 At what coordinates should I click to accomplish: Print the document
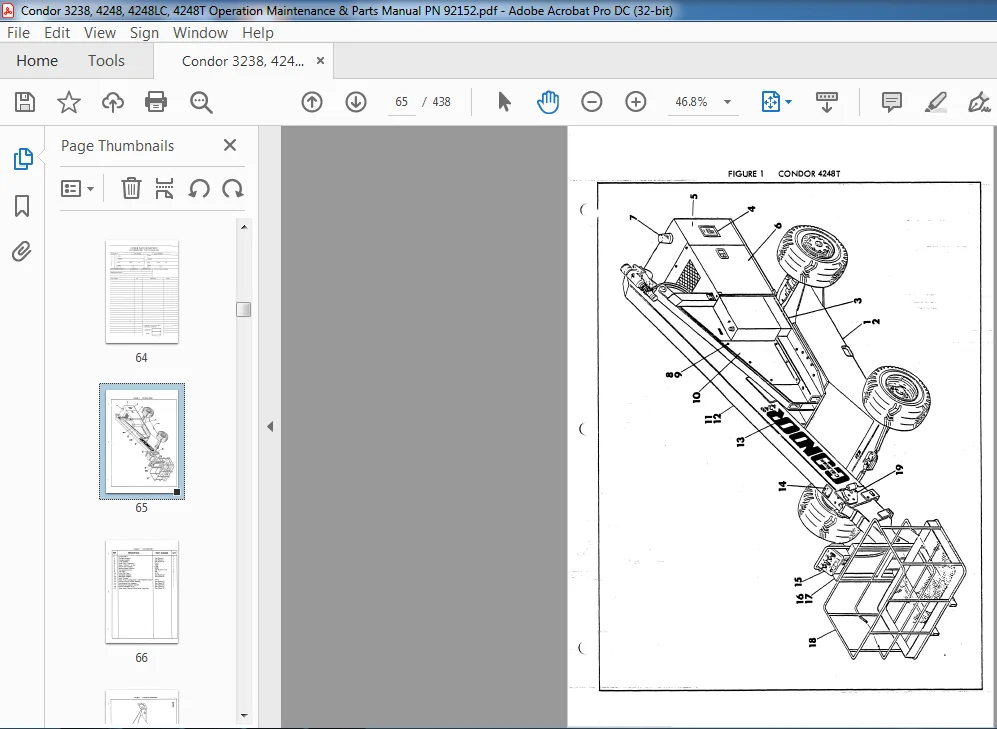coord(156,102)
